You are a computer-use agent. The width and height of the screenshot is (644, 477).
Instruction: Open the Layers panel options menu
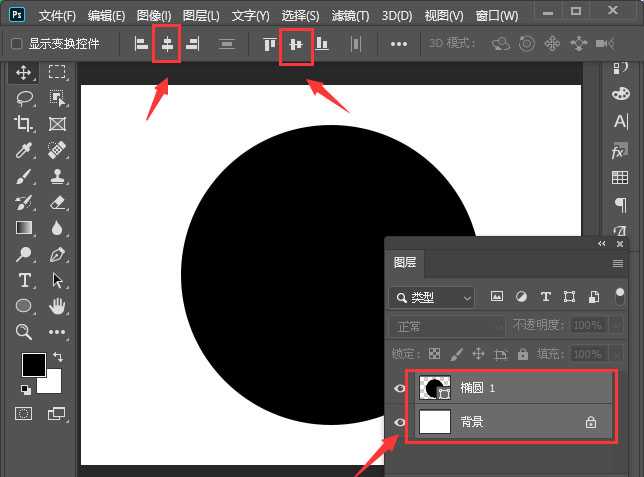pyautogui.click(x=618, y=263)
